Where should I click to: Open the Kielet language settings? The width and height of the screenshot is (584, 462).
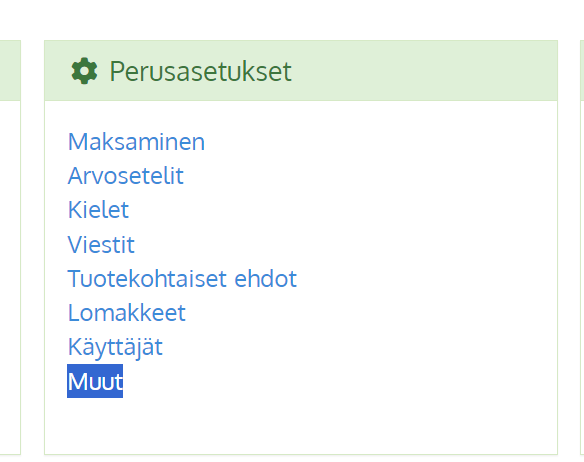click(x=98, y=210)
